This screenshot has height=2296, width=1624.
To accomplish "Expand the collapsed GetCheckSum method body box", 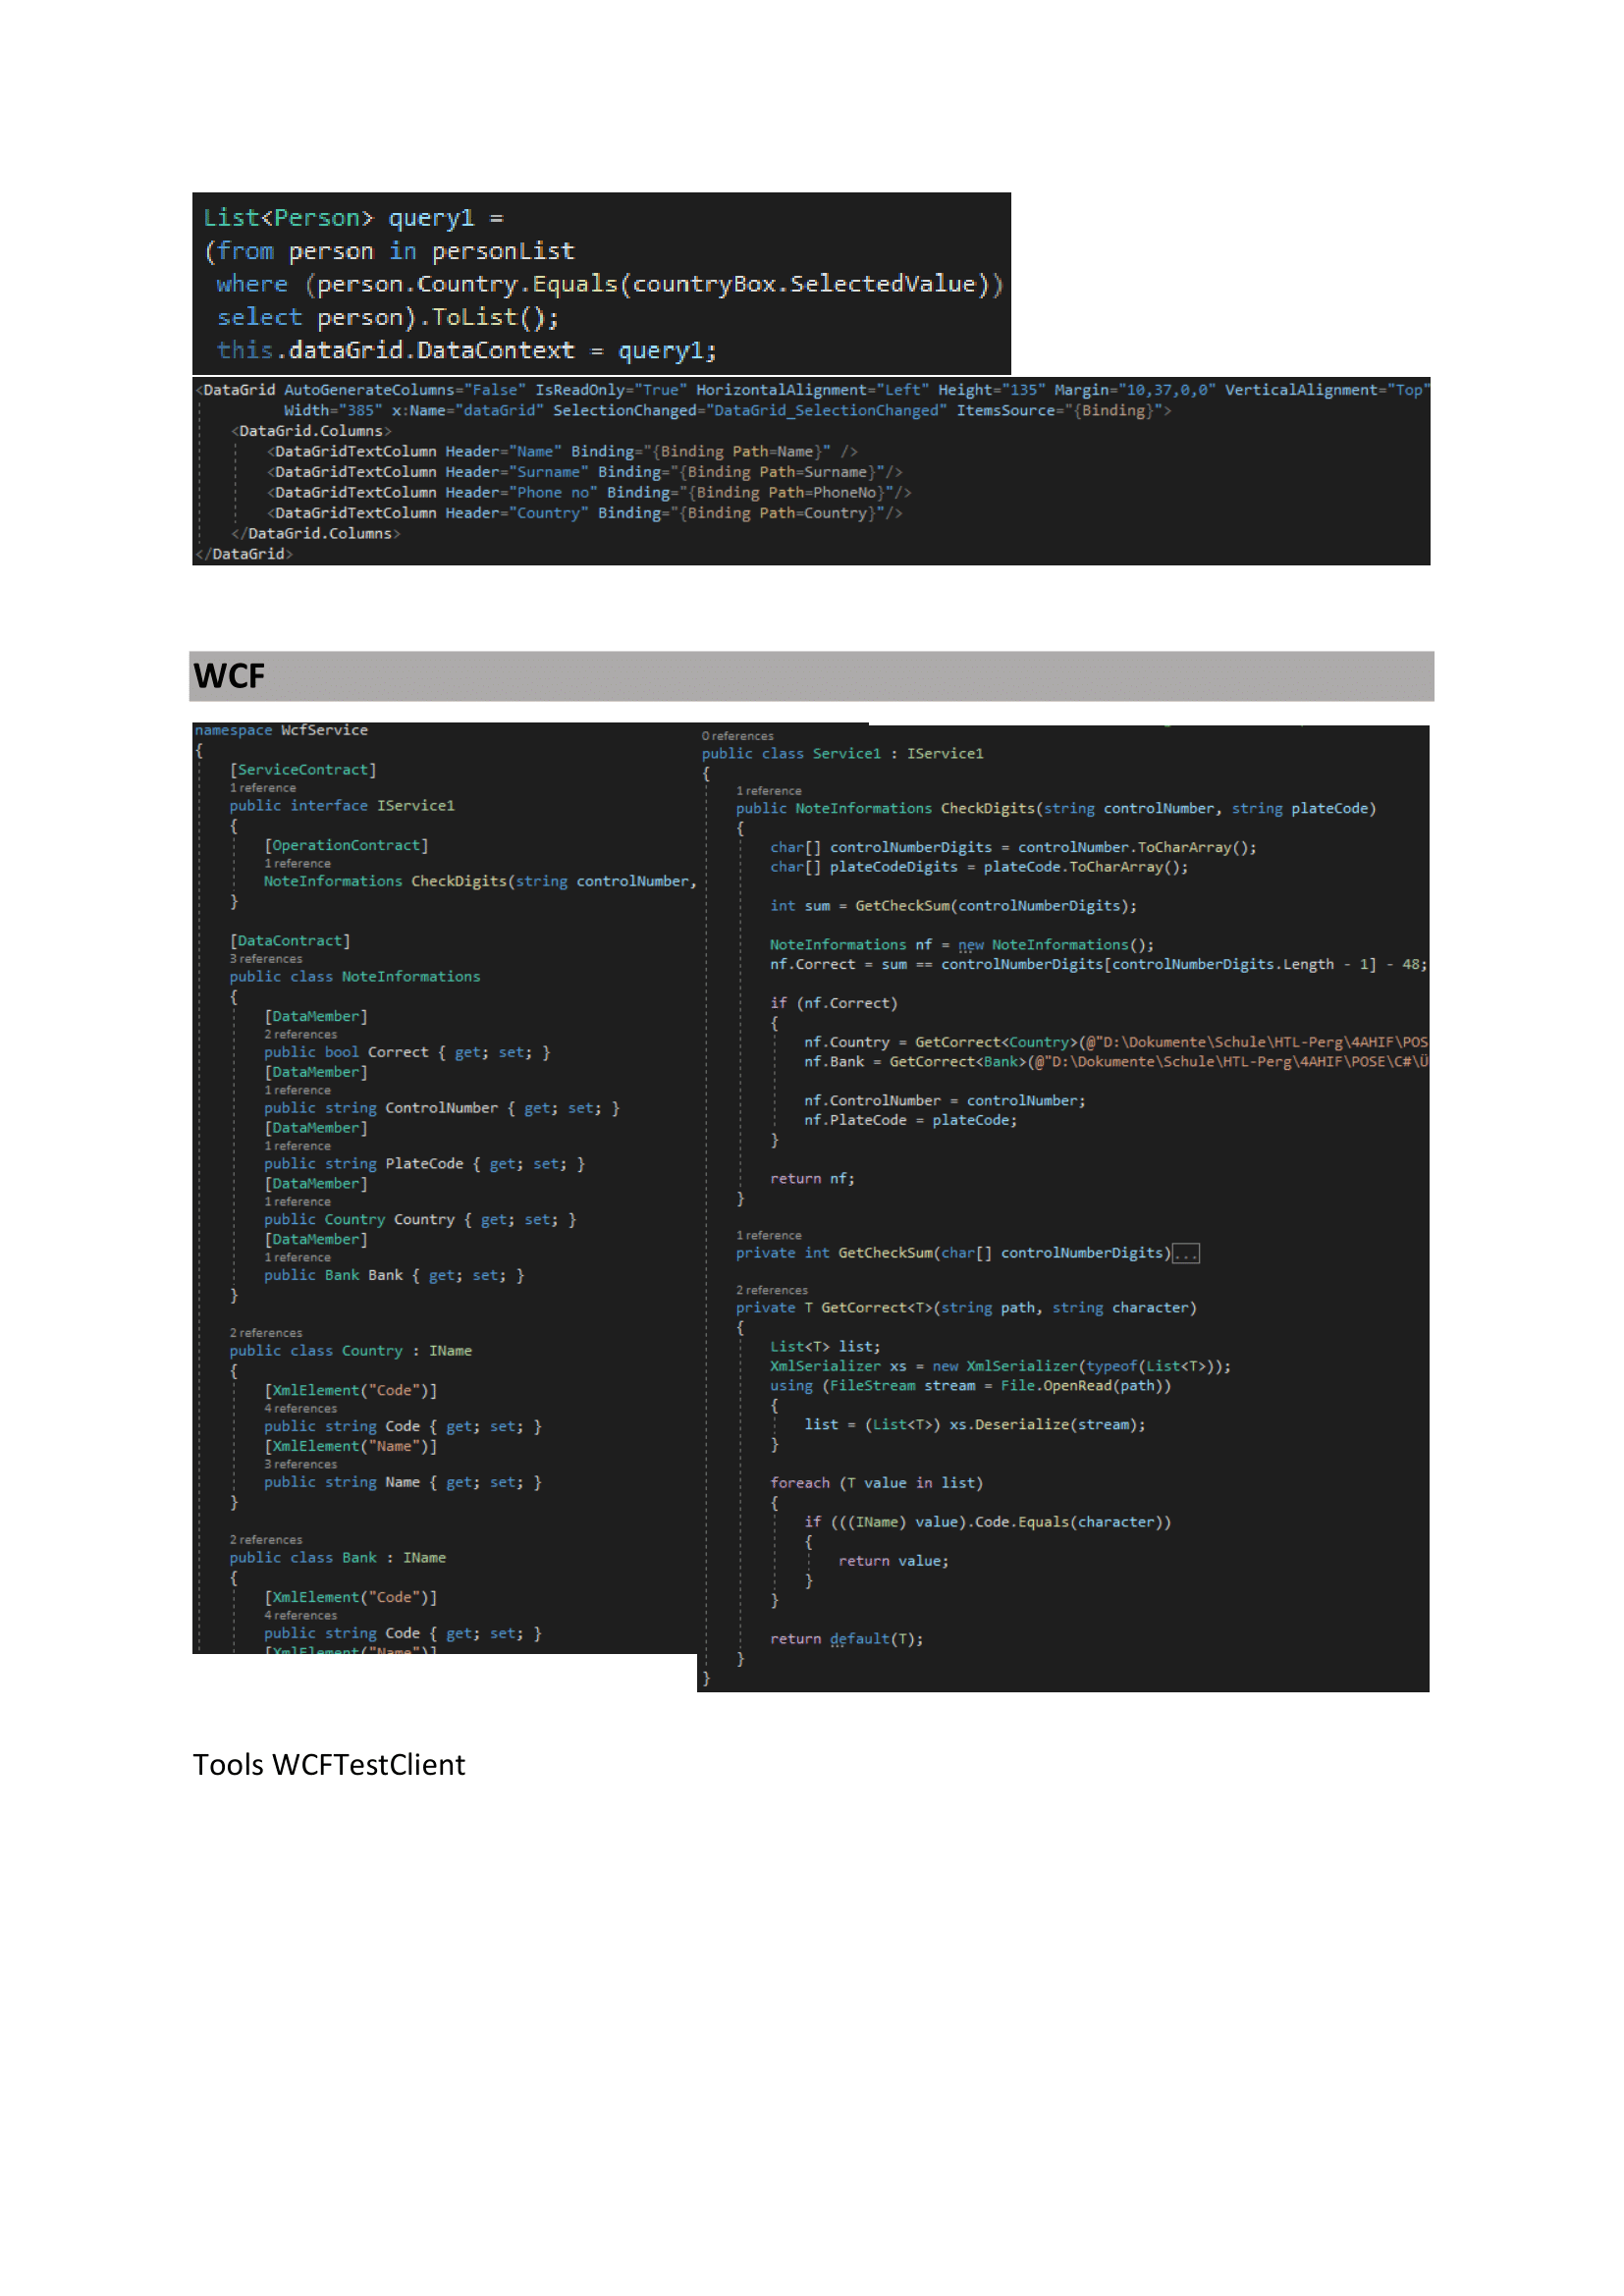I will click(x=1185, y=1253).
